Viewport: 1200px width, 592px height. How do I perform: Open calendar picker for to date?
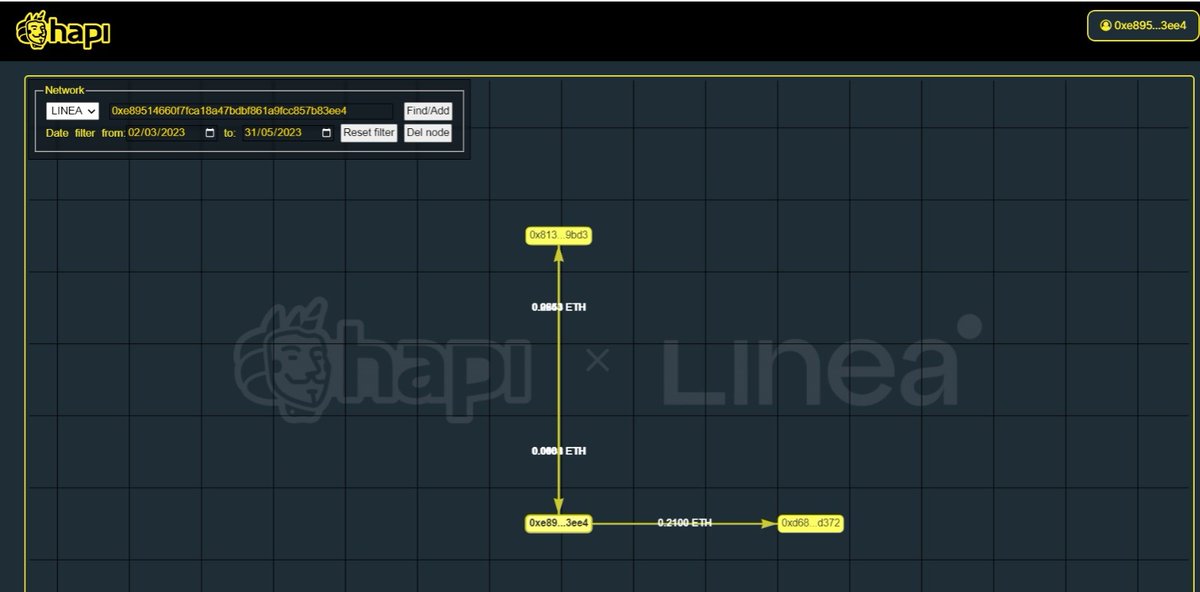pyautogui.click(x=326, y=133)
